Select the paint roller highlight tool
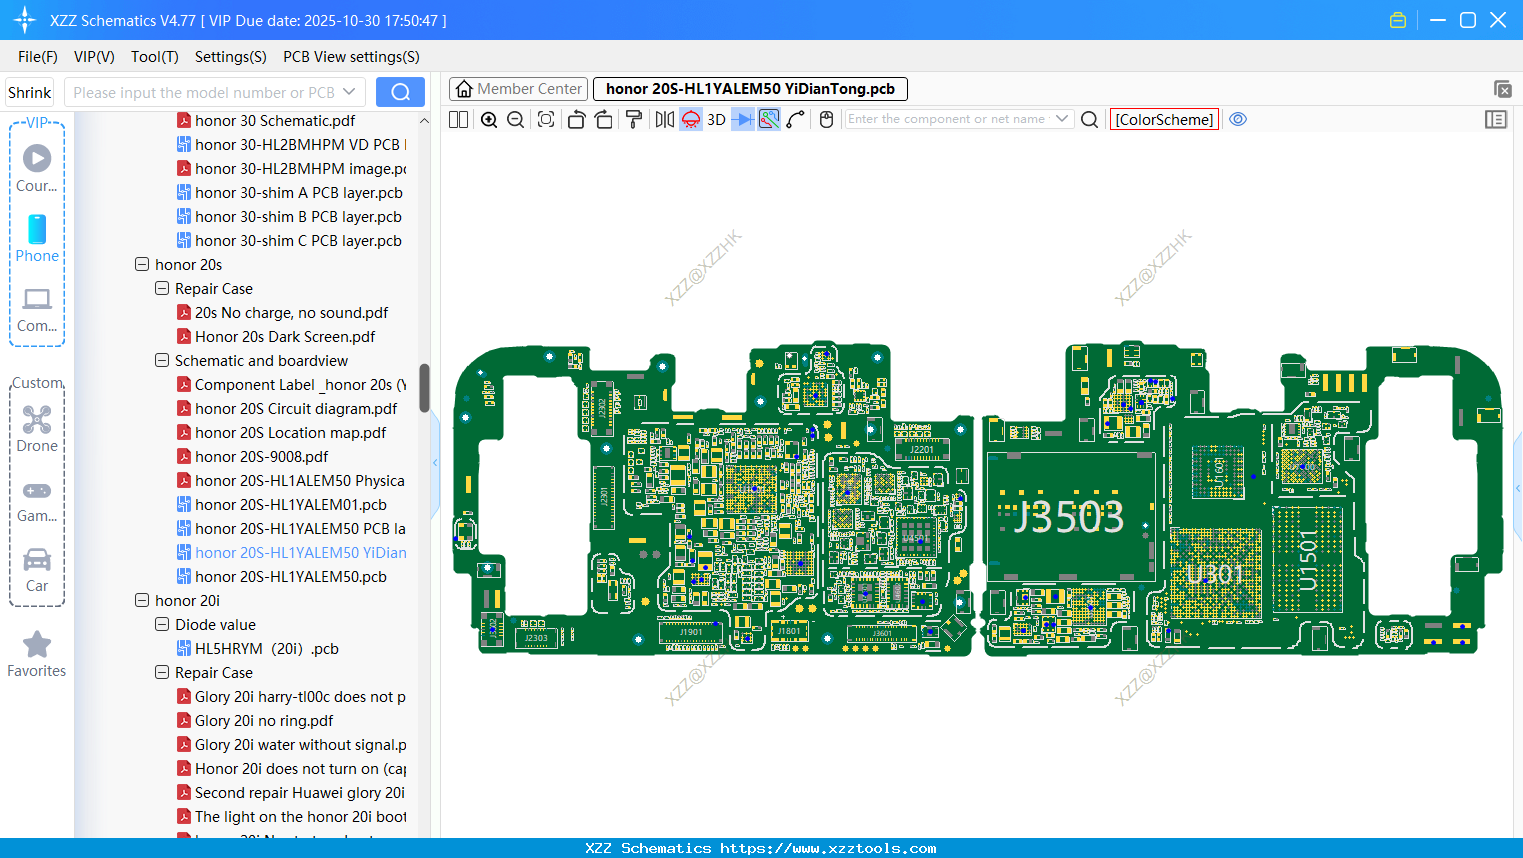The width and height of the screenshot is (1523, 858). point(634,119)
